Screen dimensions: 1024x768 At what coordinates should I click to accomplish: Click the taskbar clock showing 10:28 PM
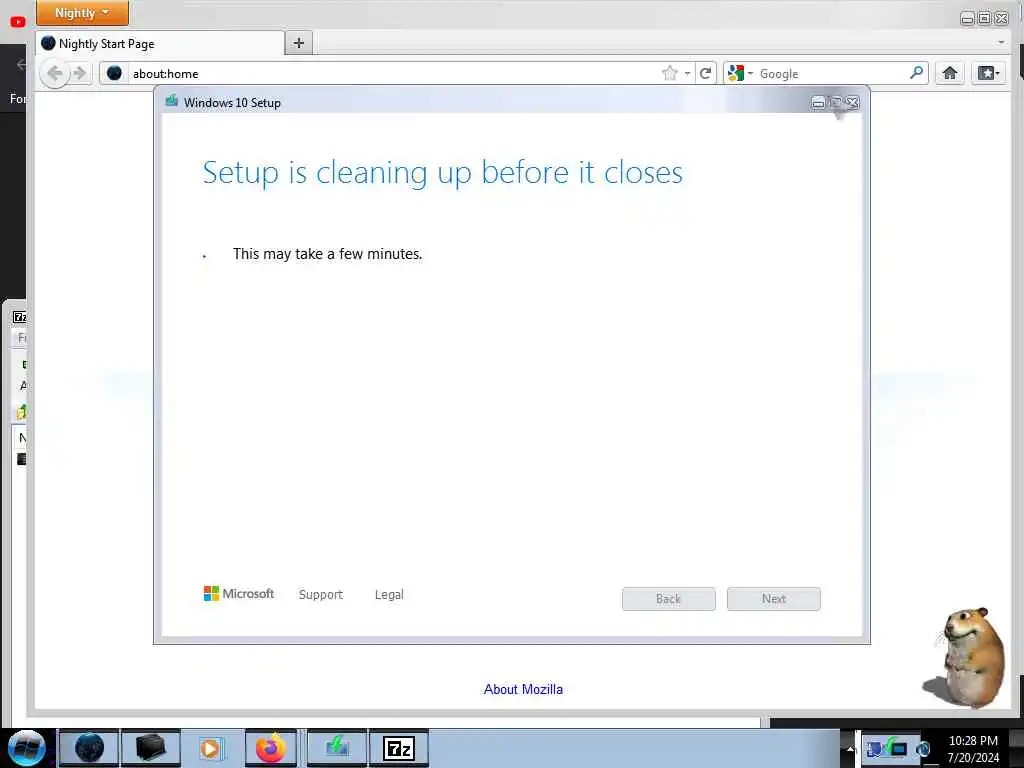click(973, 748)
